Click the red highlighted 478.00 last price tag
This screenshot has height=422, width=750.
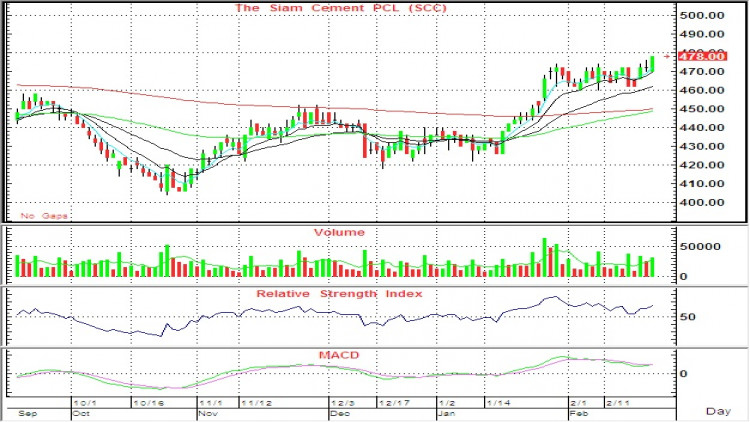coord(703,56)
